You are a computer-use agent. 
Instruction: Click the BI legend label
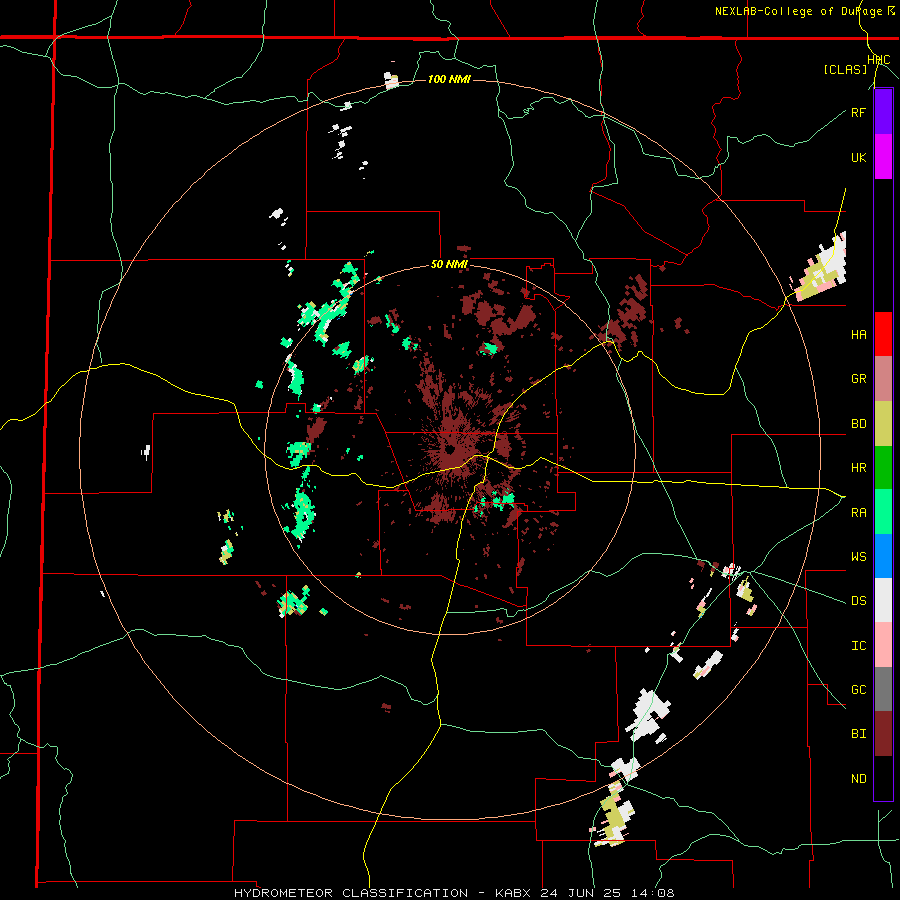[x=858, y=734]
